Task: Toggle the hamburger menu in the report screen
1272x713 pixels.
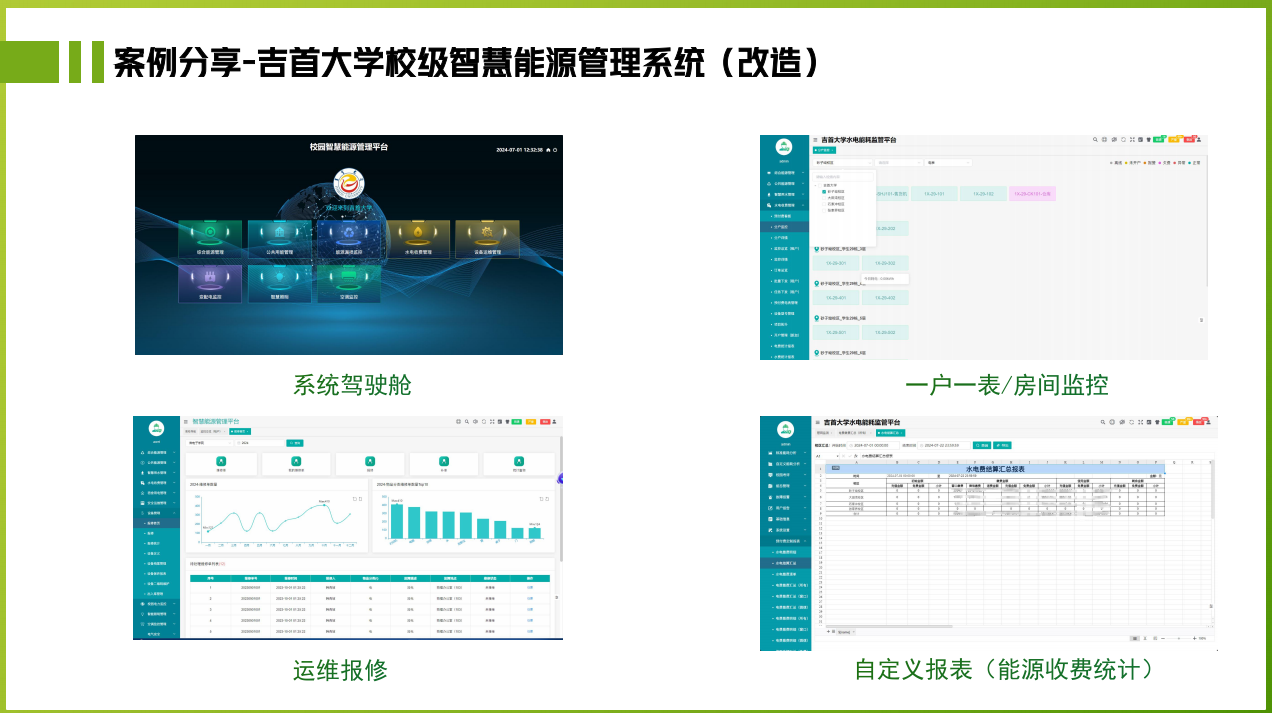Action: coord(817,422)
